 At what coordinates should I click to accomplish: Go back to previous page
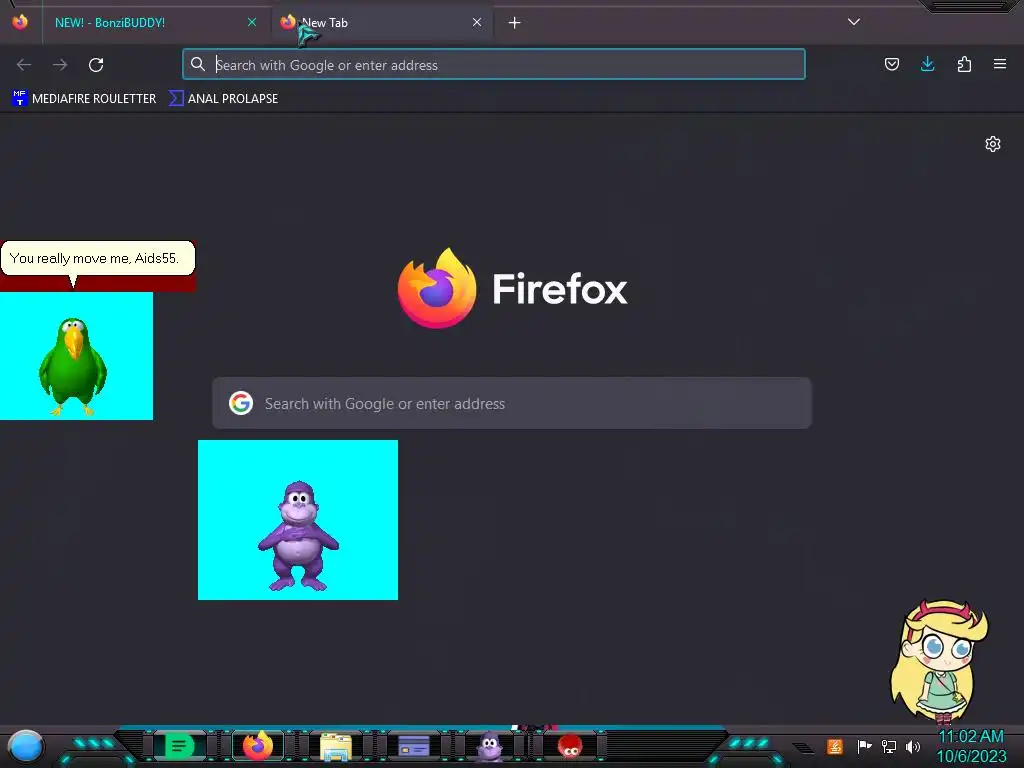click(x=24, y=65)
